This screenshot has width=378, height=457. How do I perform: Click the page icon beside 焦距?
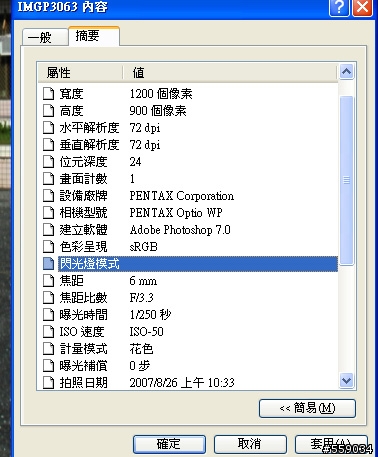tap(48, 281)
